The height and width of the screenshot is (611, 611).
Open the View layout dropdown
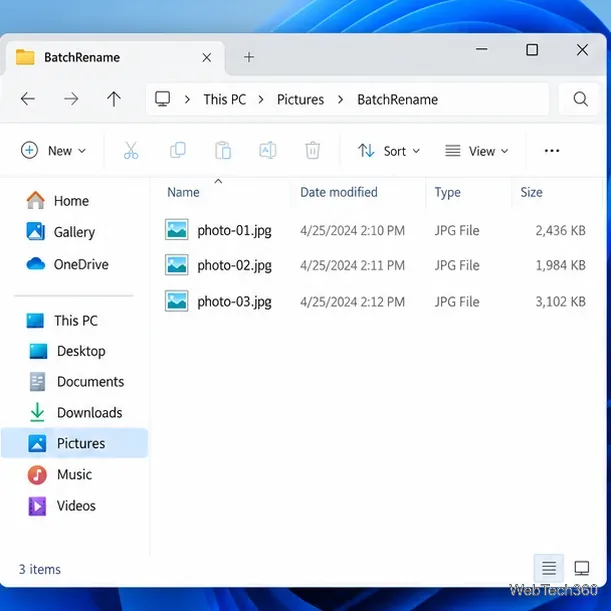477,151
